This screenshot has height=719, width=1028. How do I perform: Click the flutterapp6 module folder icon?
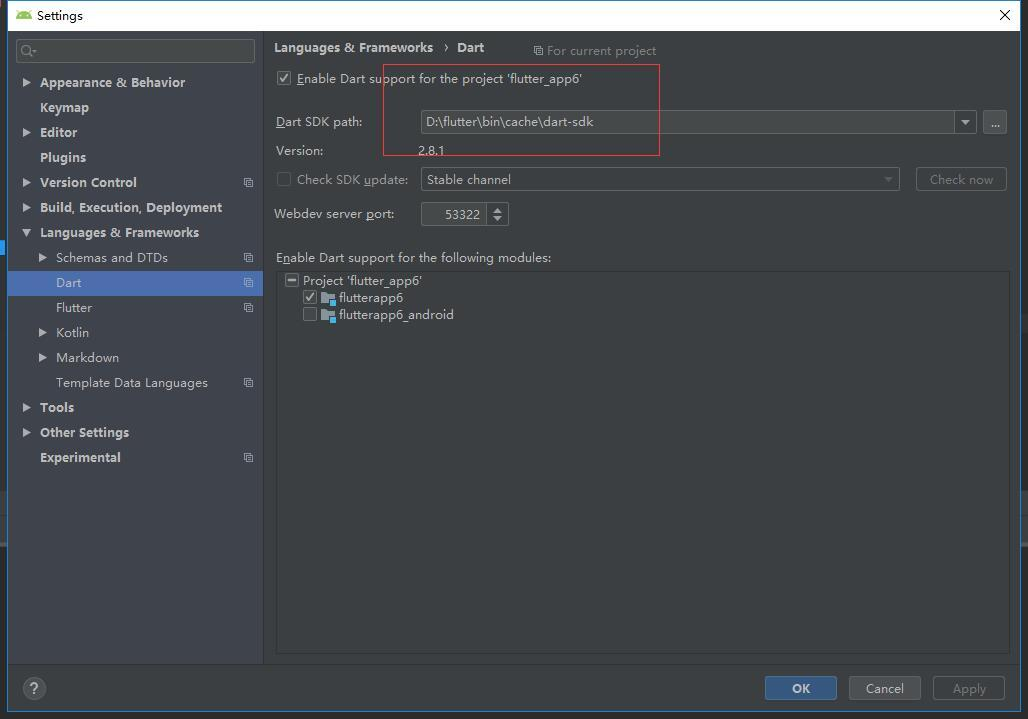(328, 298)
